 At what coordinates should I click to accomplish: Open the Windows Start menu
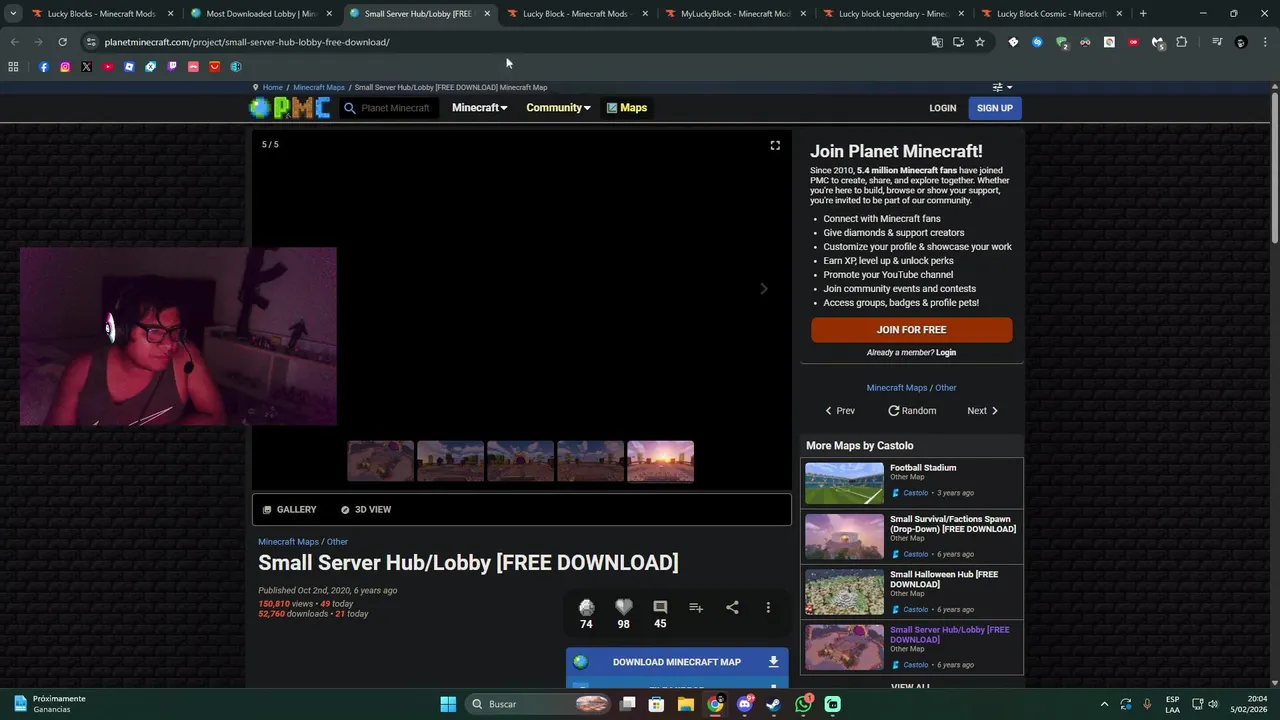tap(448, 704)
